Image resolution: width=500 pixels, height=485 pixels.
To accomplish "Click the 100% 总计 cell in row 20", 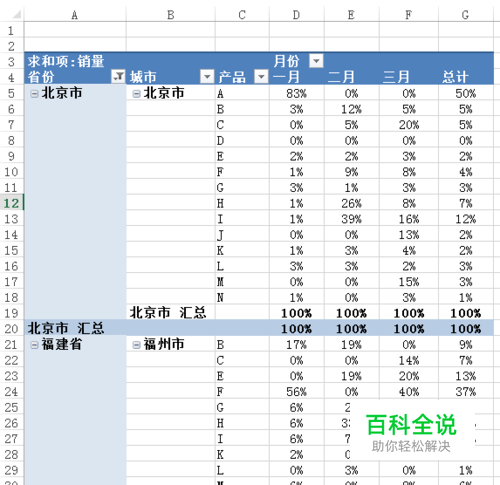I will coord(465,329).
